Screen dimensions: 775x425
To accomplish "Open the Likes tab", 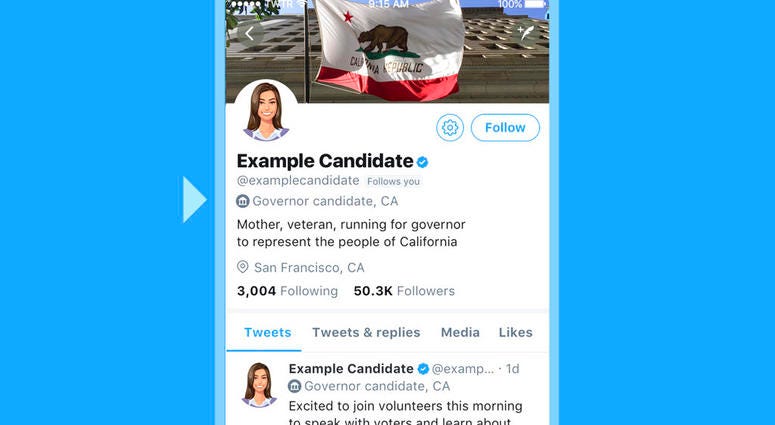I will coord(516,333).
